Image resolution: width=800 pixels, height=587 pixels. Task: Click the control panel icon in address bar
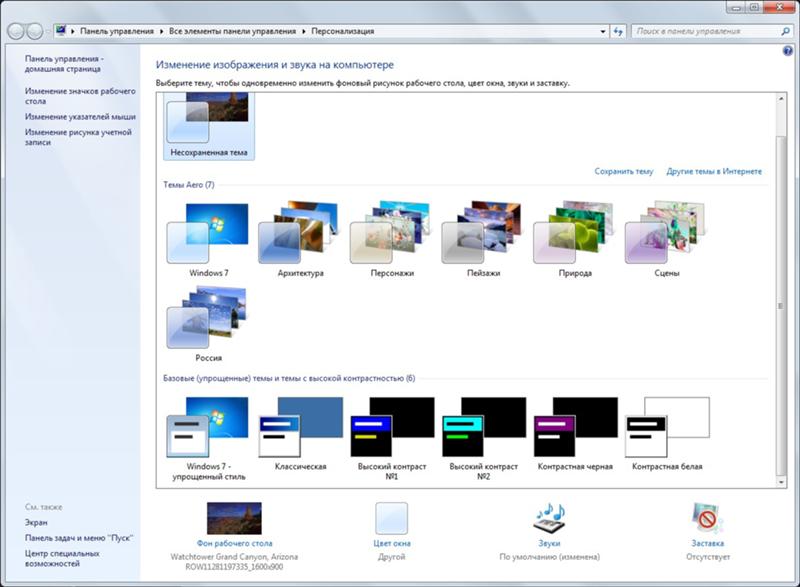click(x=61, y=31)
